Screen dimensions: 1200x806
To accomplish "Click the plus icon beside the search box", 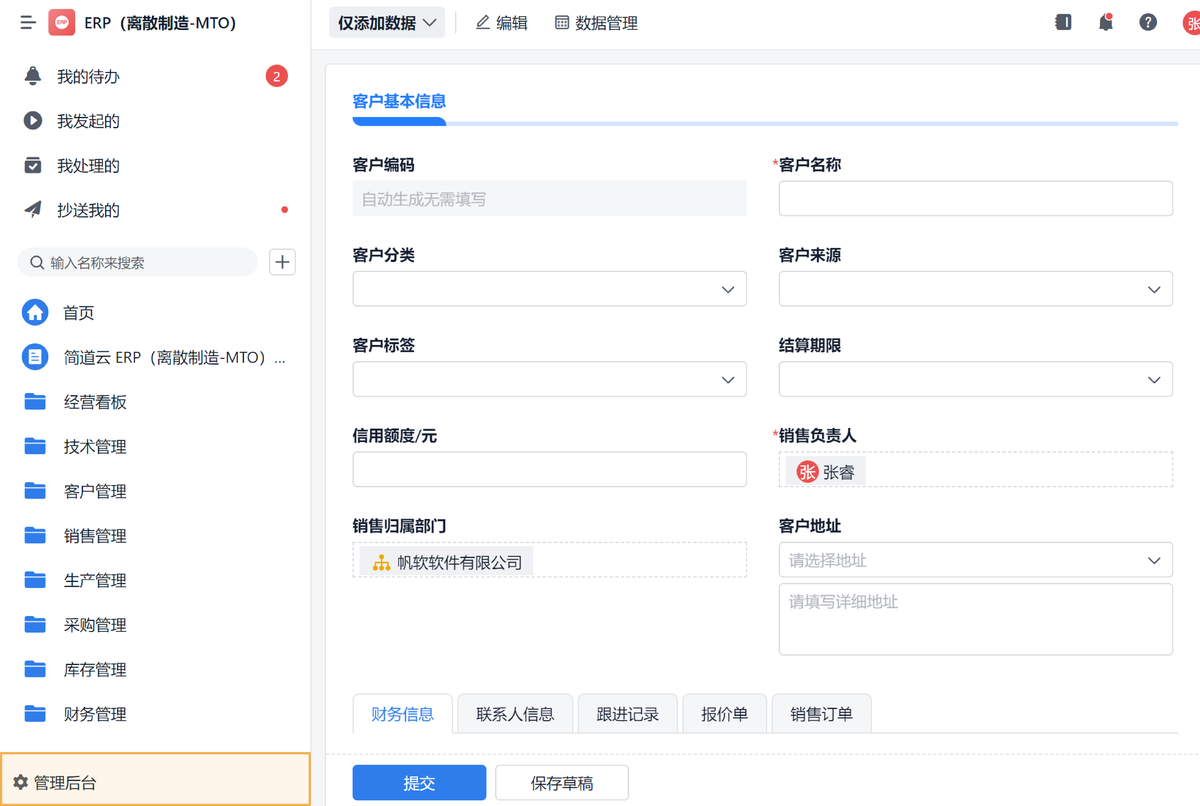I will click(283, 262).
